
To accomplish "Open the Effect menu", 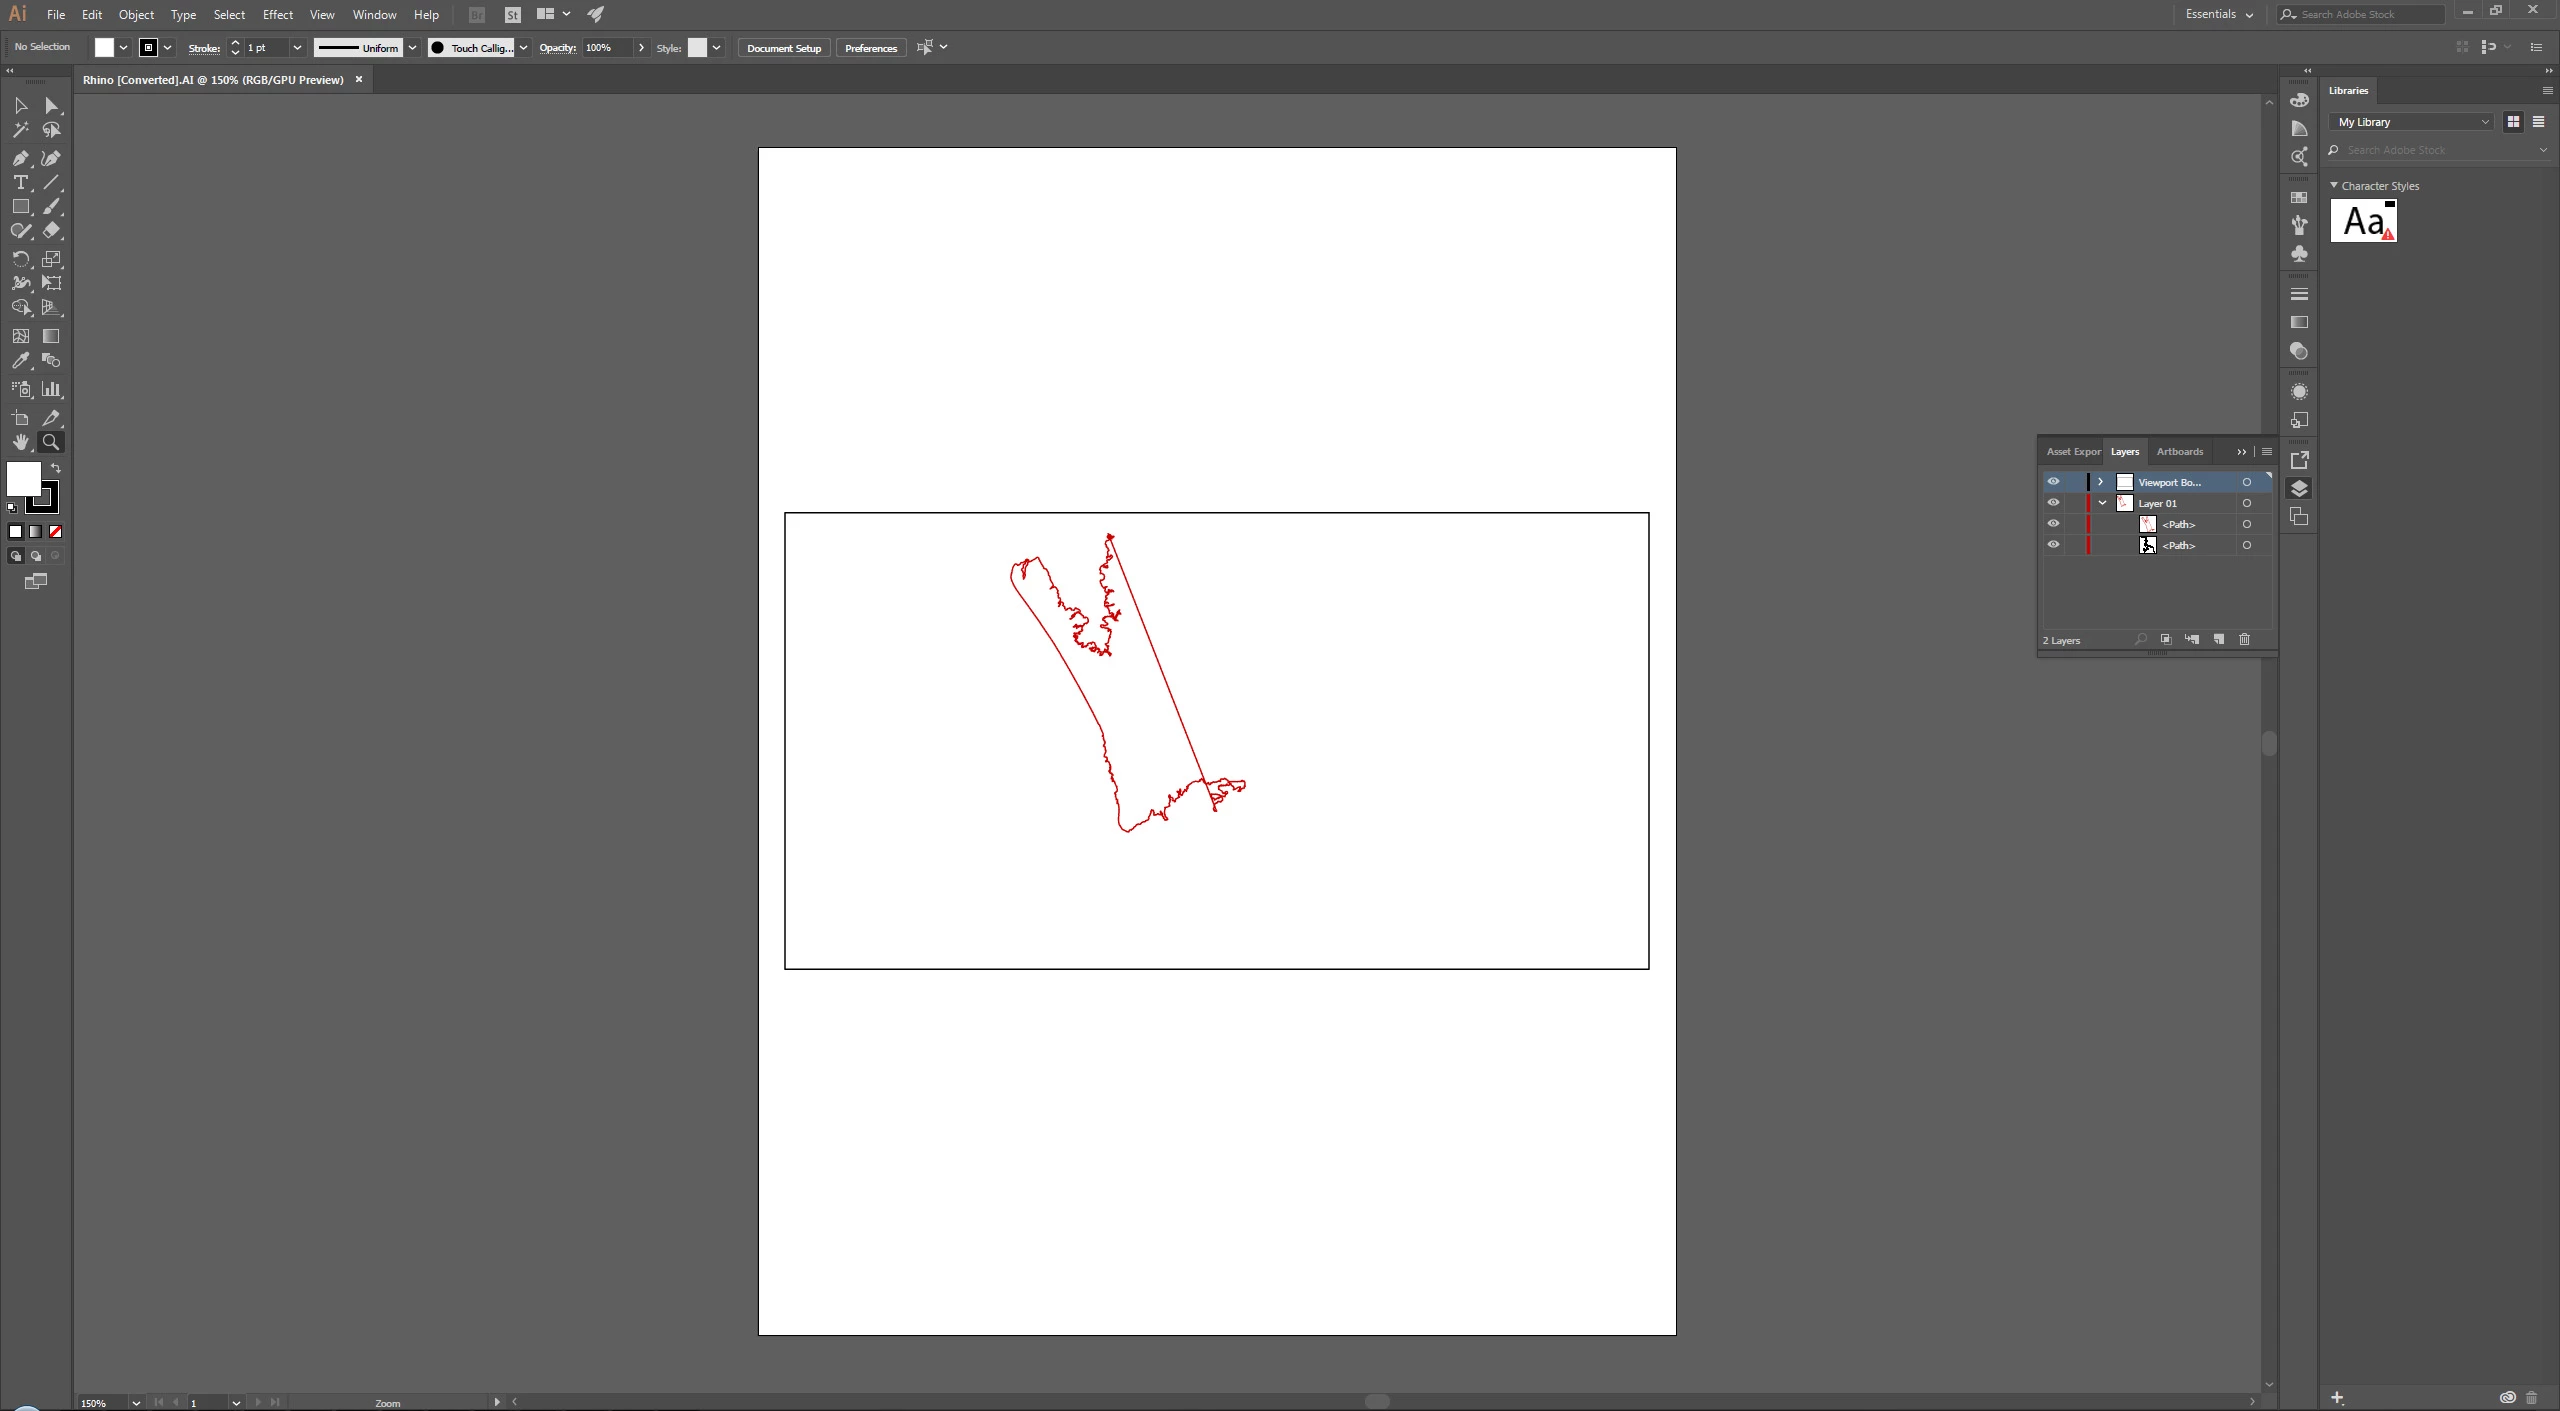I will click(x=277, y=14).
